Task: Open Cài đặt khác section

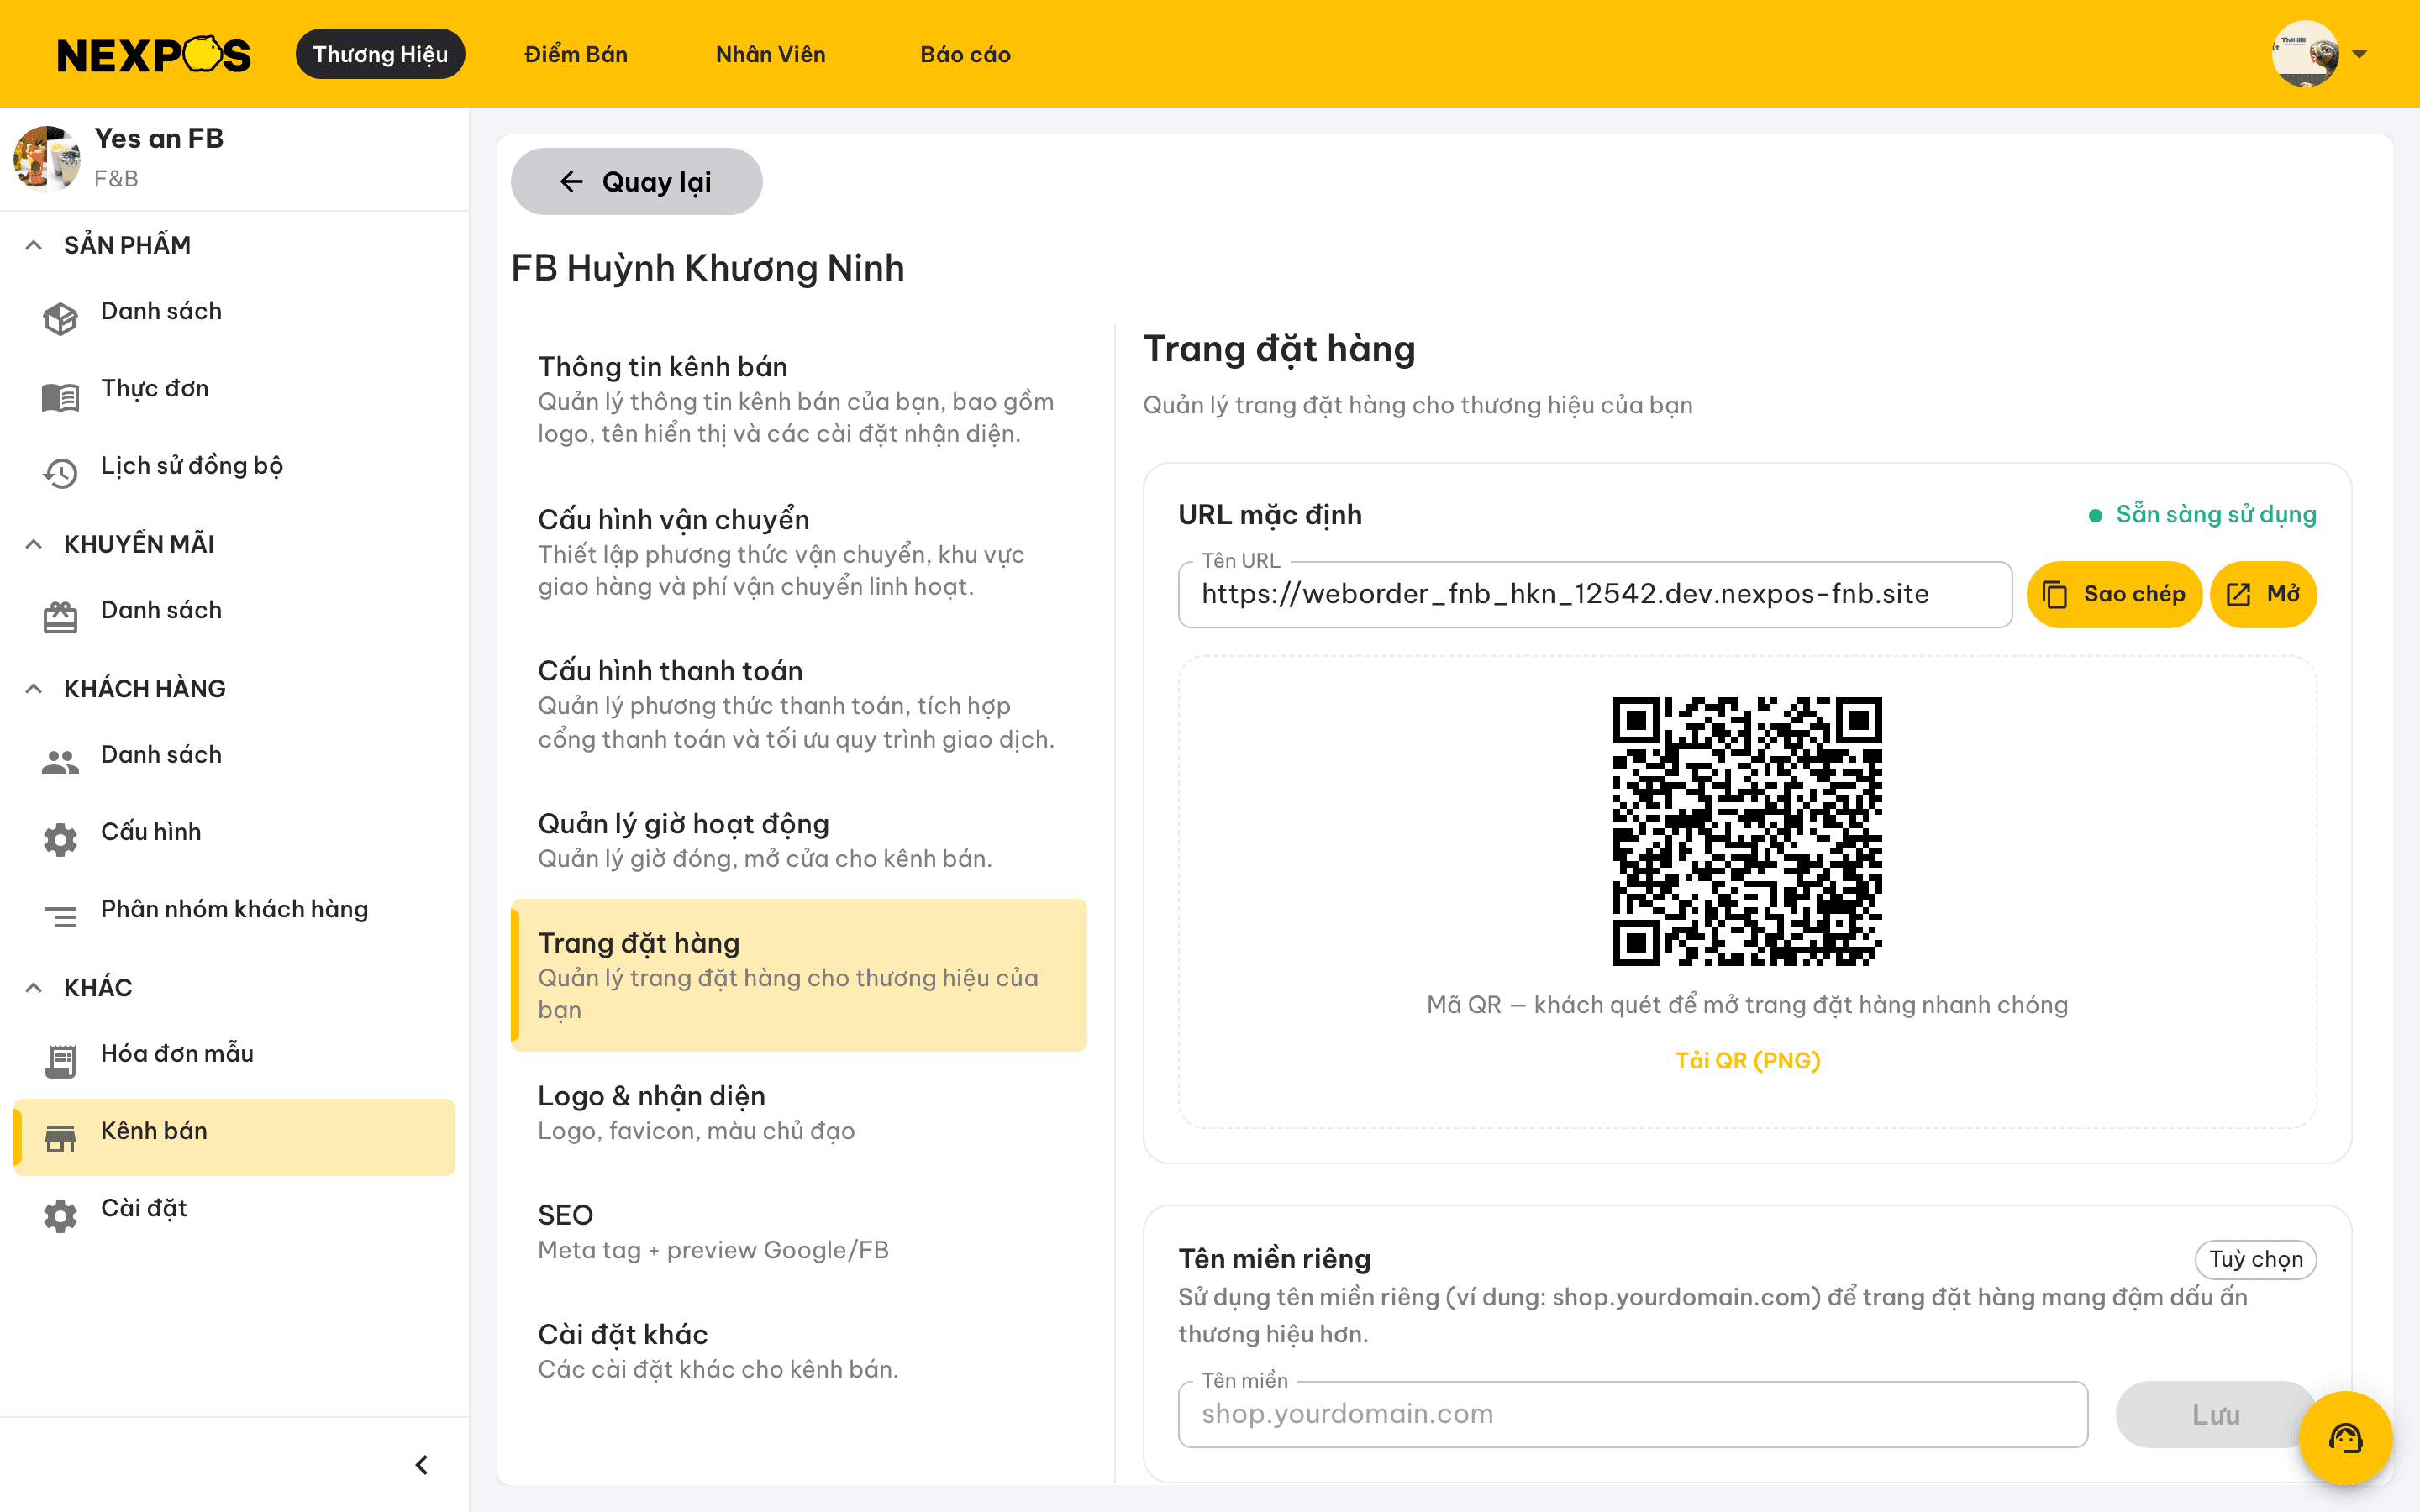Action: tap(798, 1351)
